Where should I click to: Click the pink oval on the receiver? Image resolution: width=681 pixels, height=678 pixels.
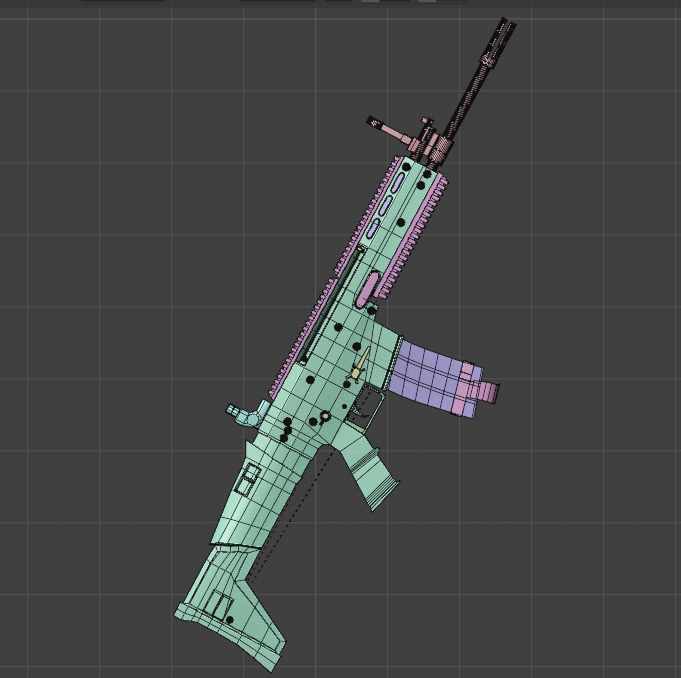click(x=367, y=289)
